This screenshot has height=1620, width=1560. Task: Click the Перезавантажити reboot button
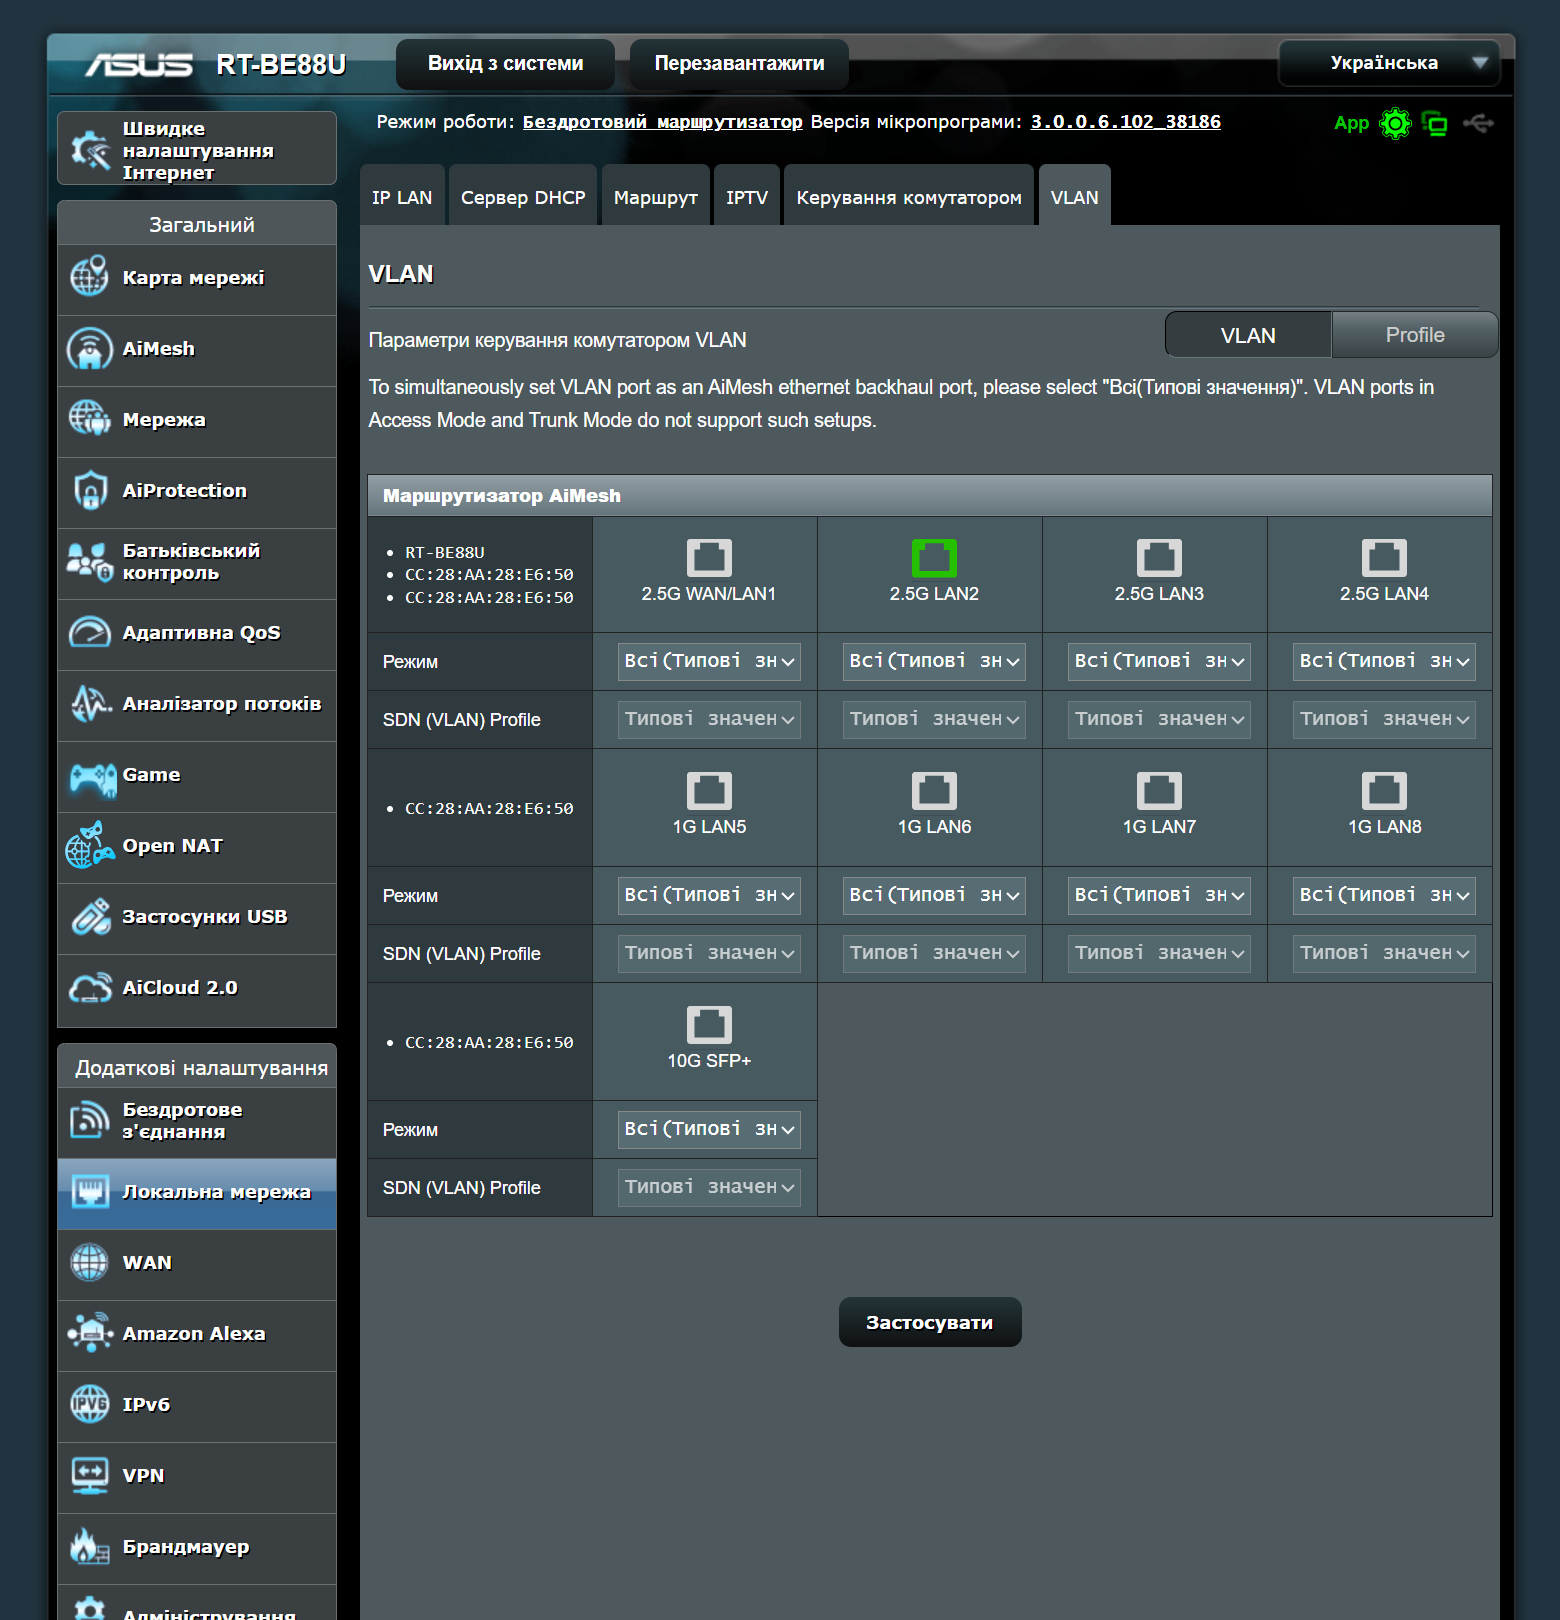(x=740, y=64)
